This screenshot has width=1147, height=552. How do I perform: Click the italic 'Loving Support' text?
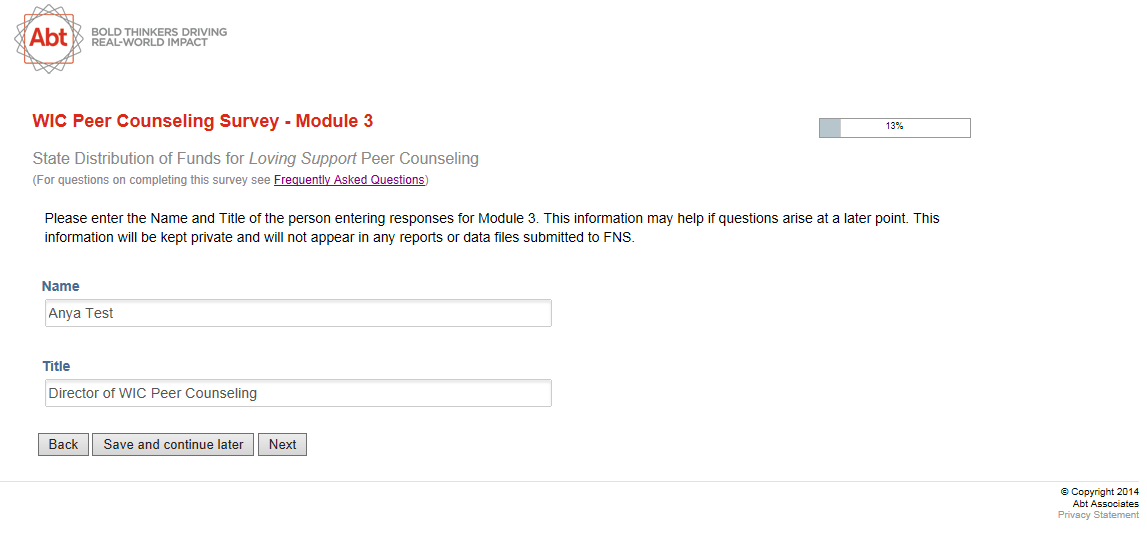click(x=303, y=159)
